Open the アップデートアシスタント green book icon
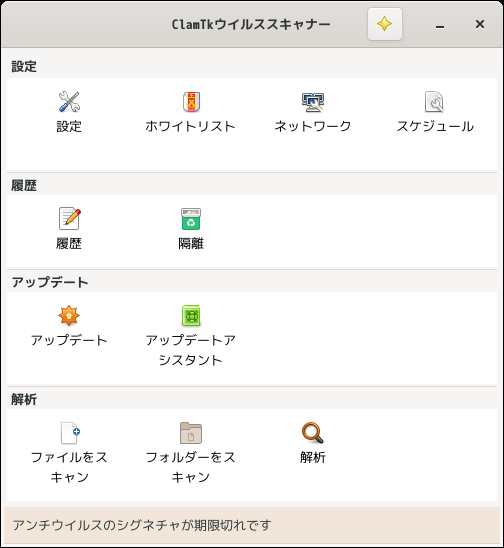This screenshot has height=548, width=504. click(191, 315)
